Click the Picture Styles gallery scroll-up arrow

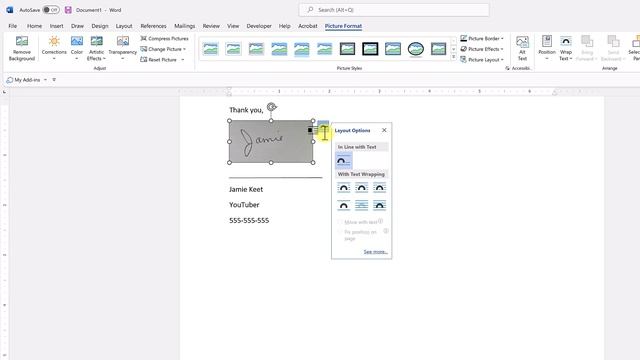pos(453,41)
